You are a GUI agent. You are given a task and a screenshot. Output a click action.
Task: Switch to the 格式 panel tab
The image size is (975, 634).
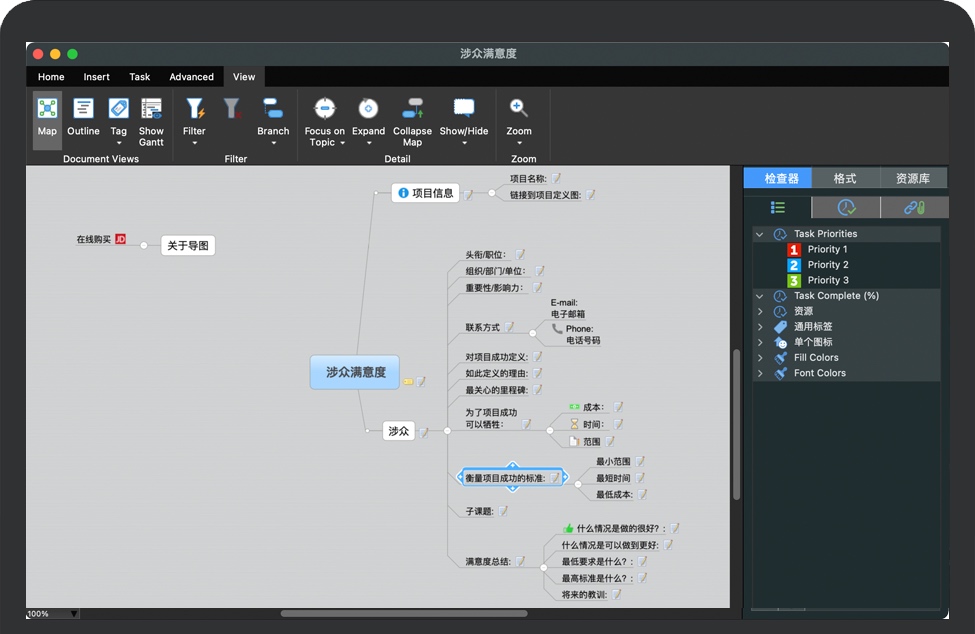point(845,178)
